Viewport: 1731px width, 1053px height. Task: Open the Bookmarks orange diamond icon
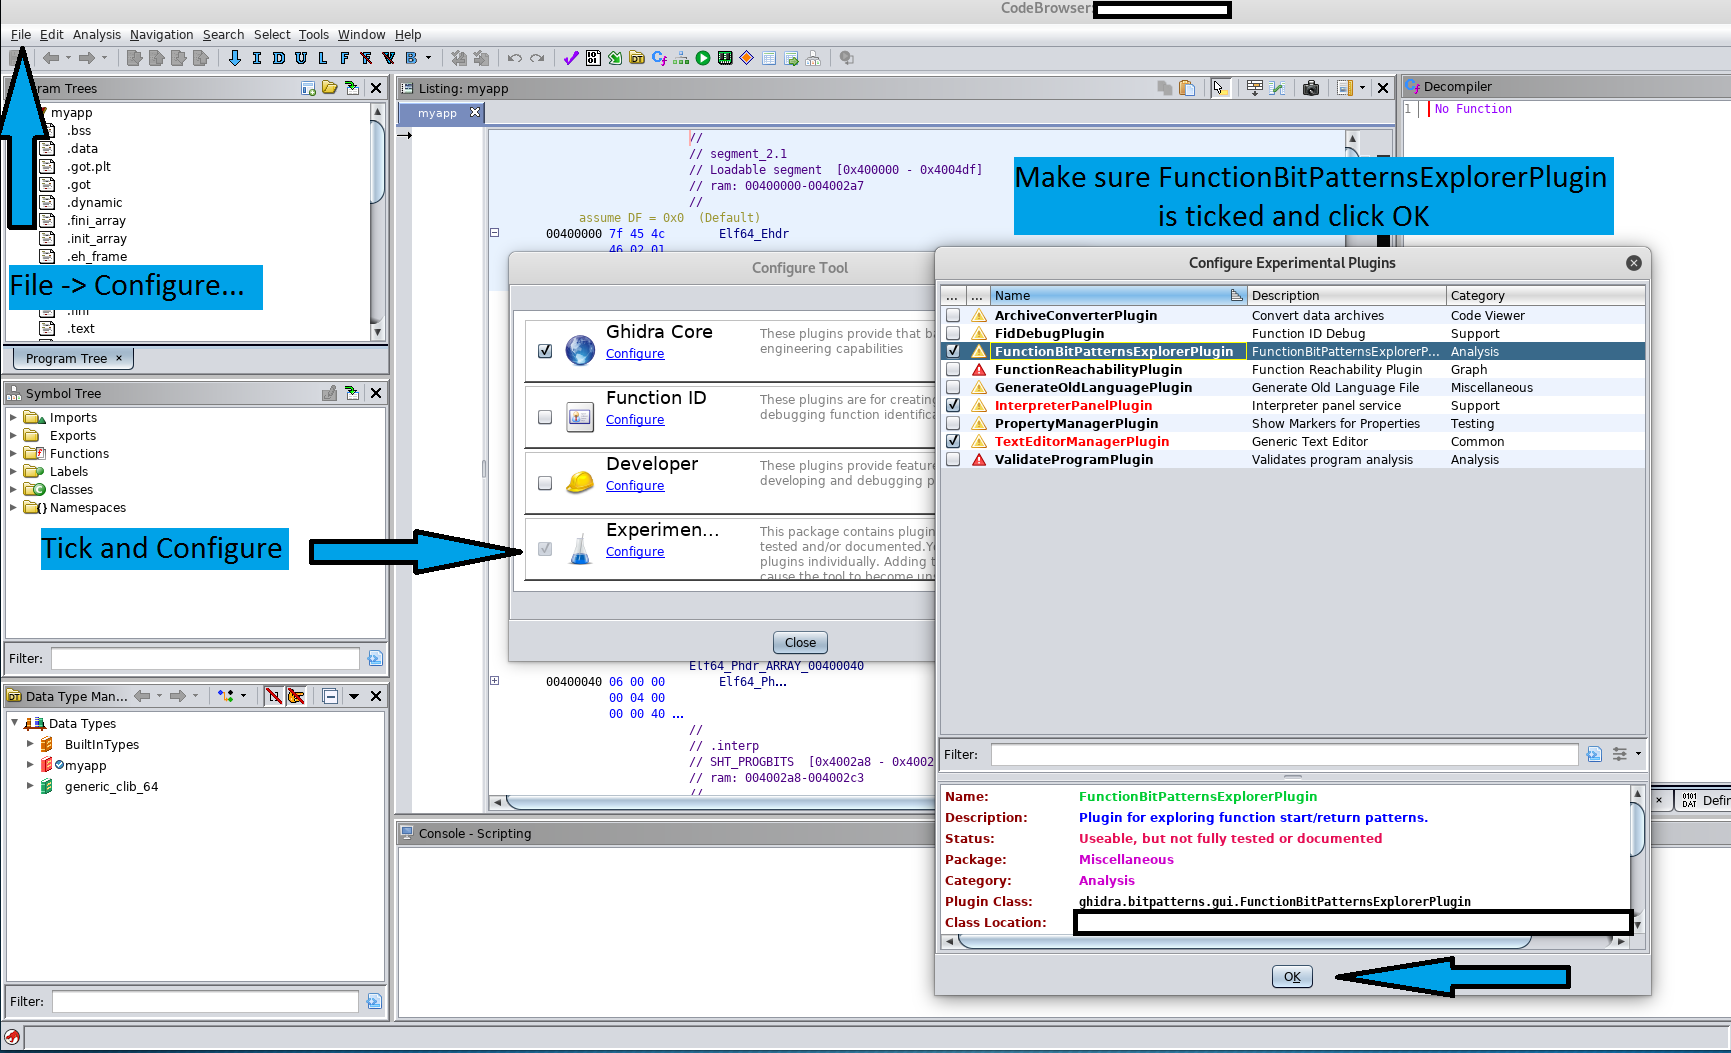(747, 58)
